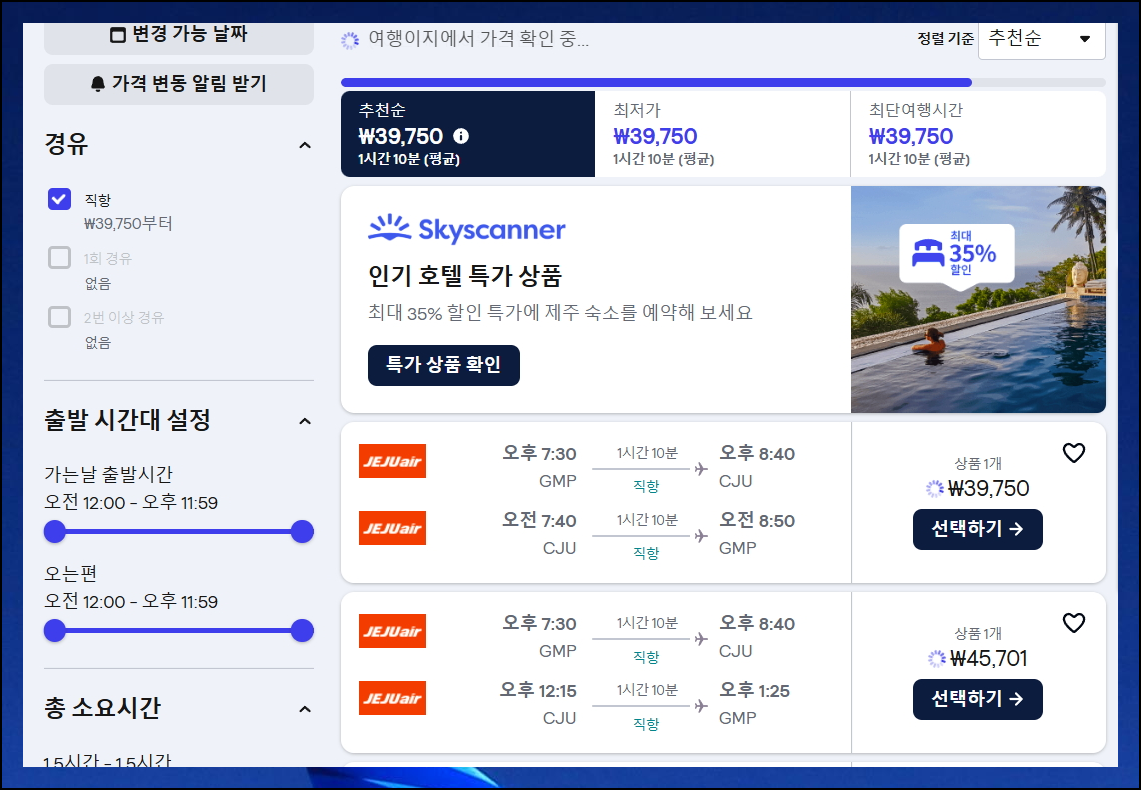The width and height of the screenshot is (1141, 790).
Task: Click plane icon on the 오전 7:40 CJU-GMP route
Action: (x=701, y=536)
